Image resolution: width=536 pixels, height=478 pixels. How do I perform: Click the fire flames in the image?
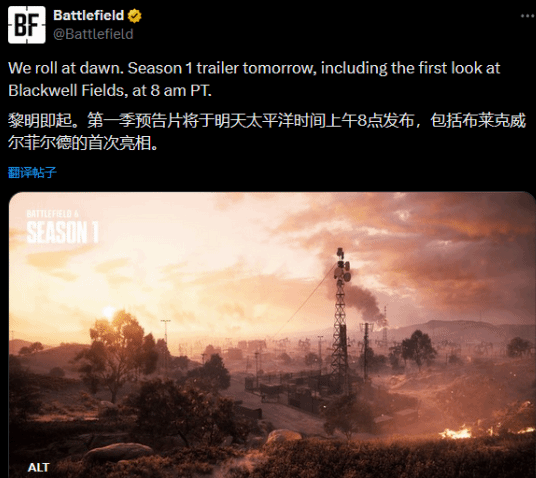click(x=456, y=434)
